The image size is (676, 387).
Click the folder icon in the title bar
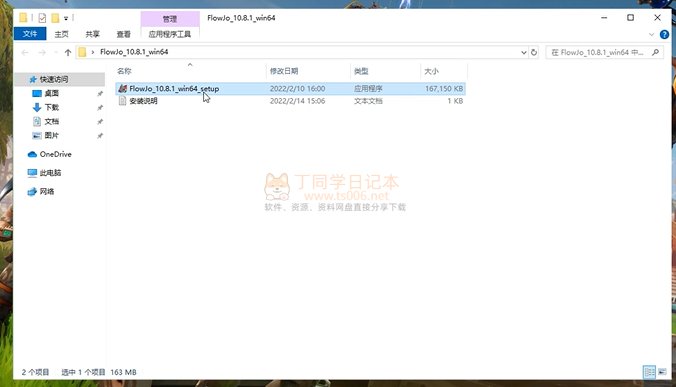pos(23,18)
